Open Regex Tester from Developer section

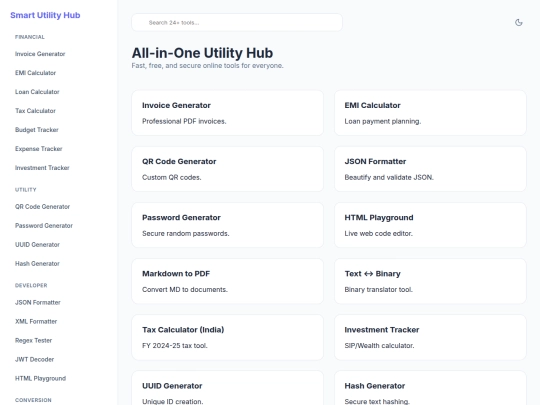point(33,340)
